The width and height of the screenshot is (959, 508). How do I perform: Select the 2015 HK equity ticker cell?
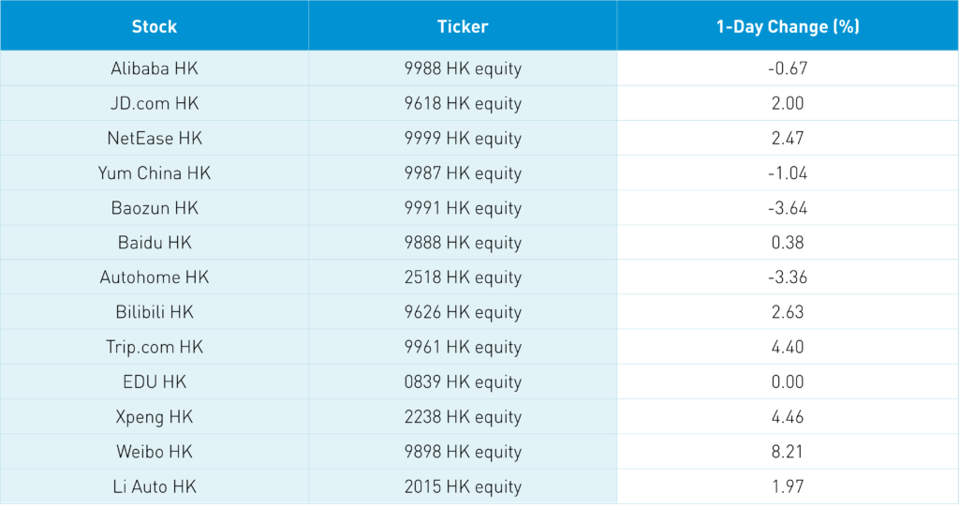point(462,487)
